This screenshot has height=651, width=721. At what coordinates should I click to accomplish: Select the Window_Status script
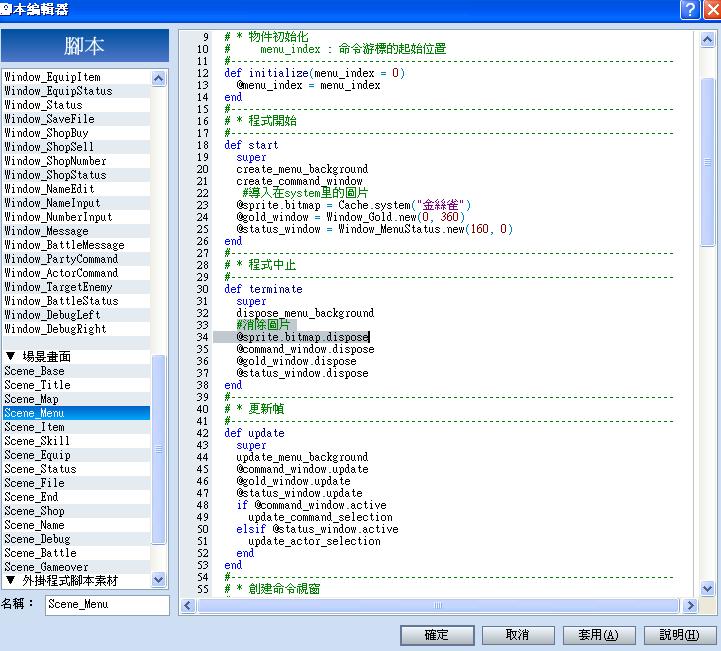(x=76, y=105)
